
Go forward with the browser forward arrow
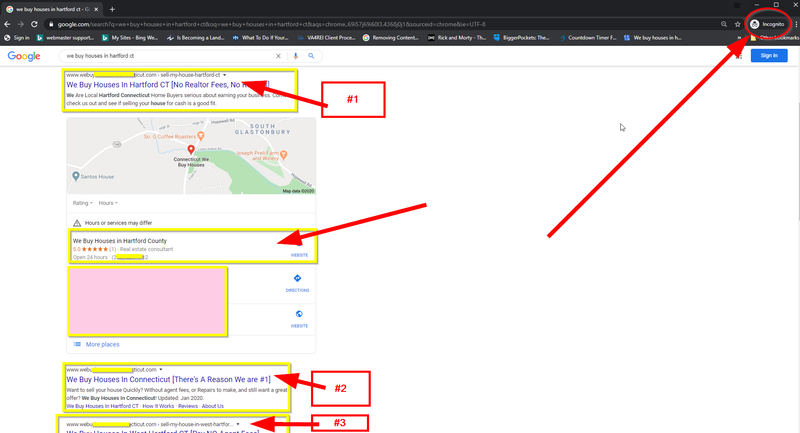point(20,24)
